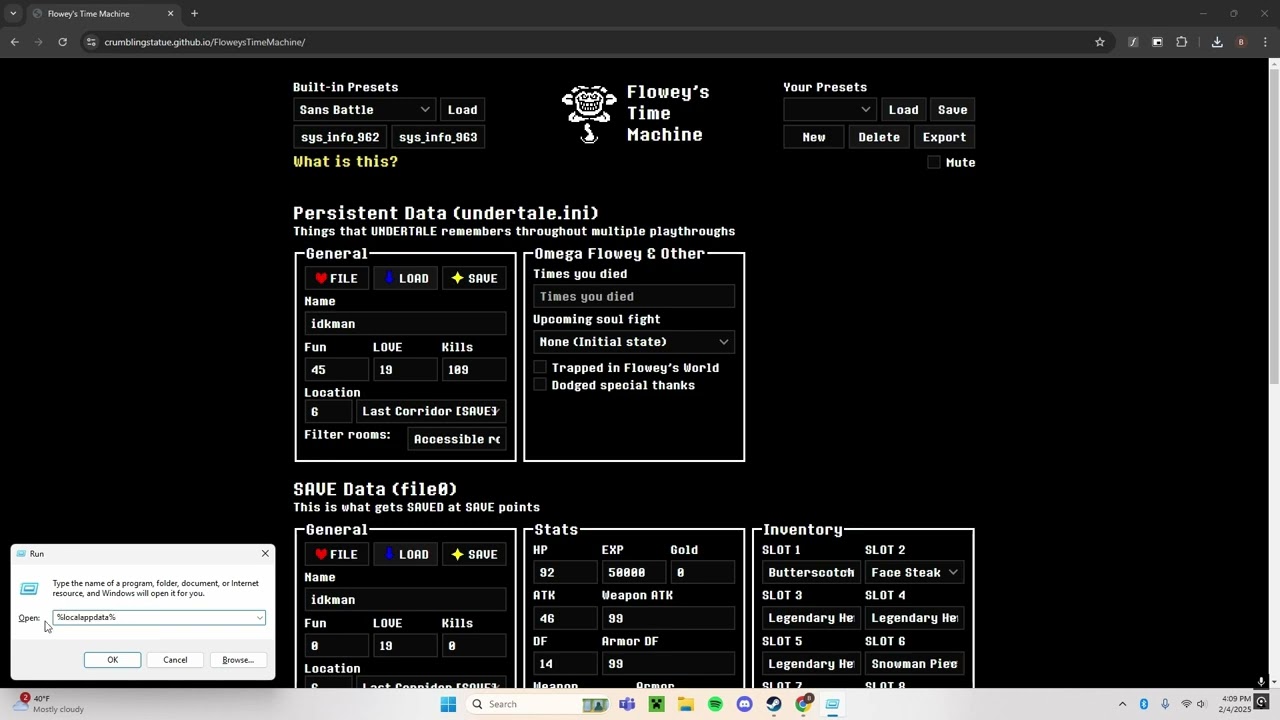Open the tab search dropdown arrow
1280x720 pixels.
coord(13,14)
